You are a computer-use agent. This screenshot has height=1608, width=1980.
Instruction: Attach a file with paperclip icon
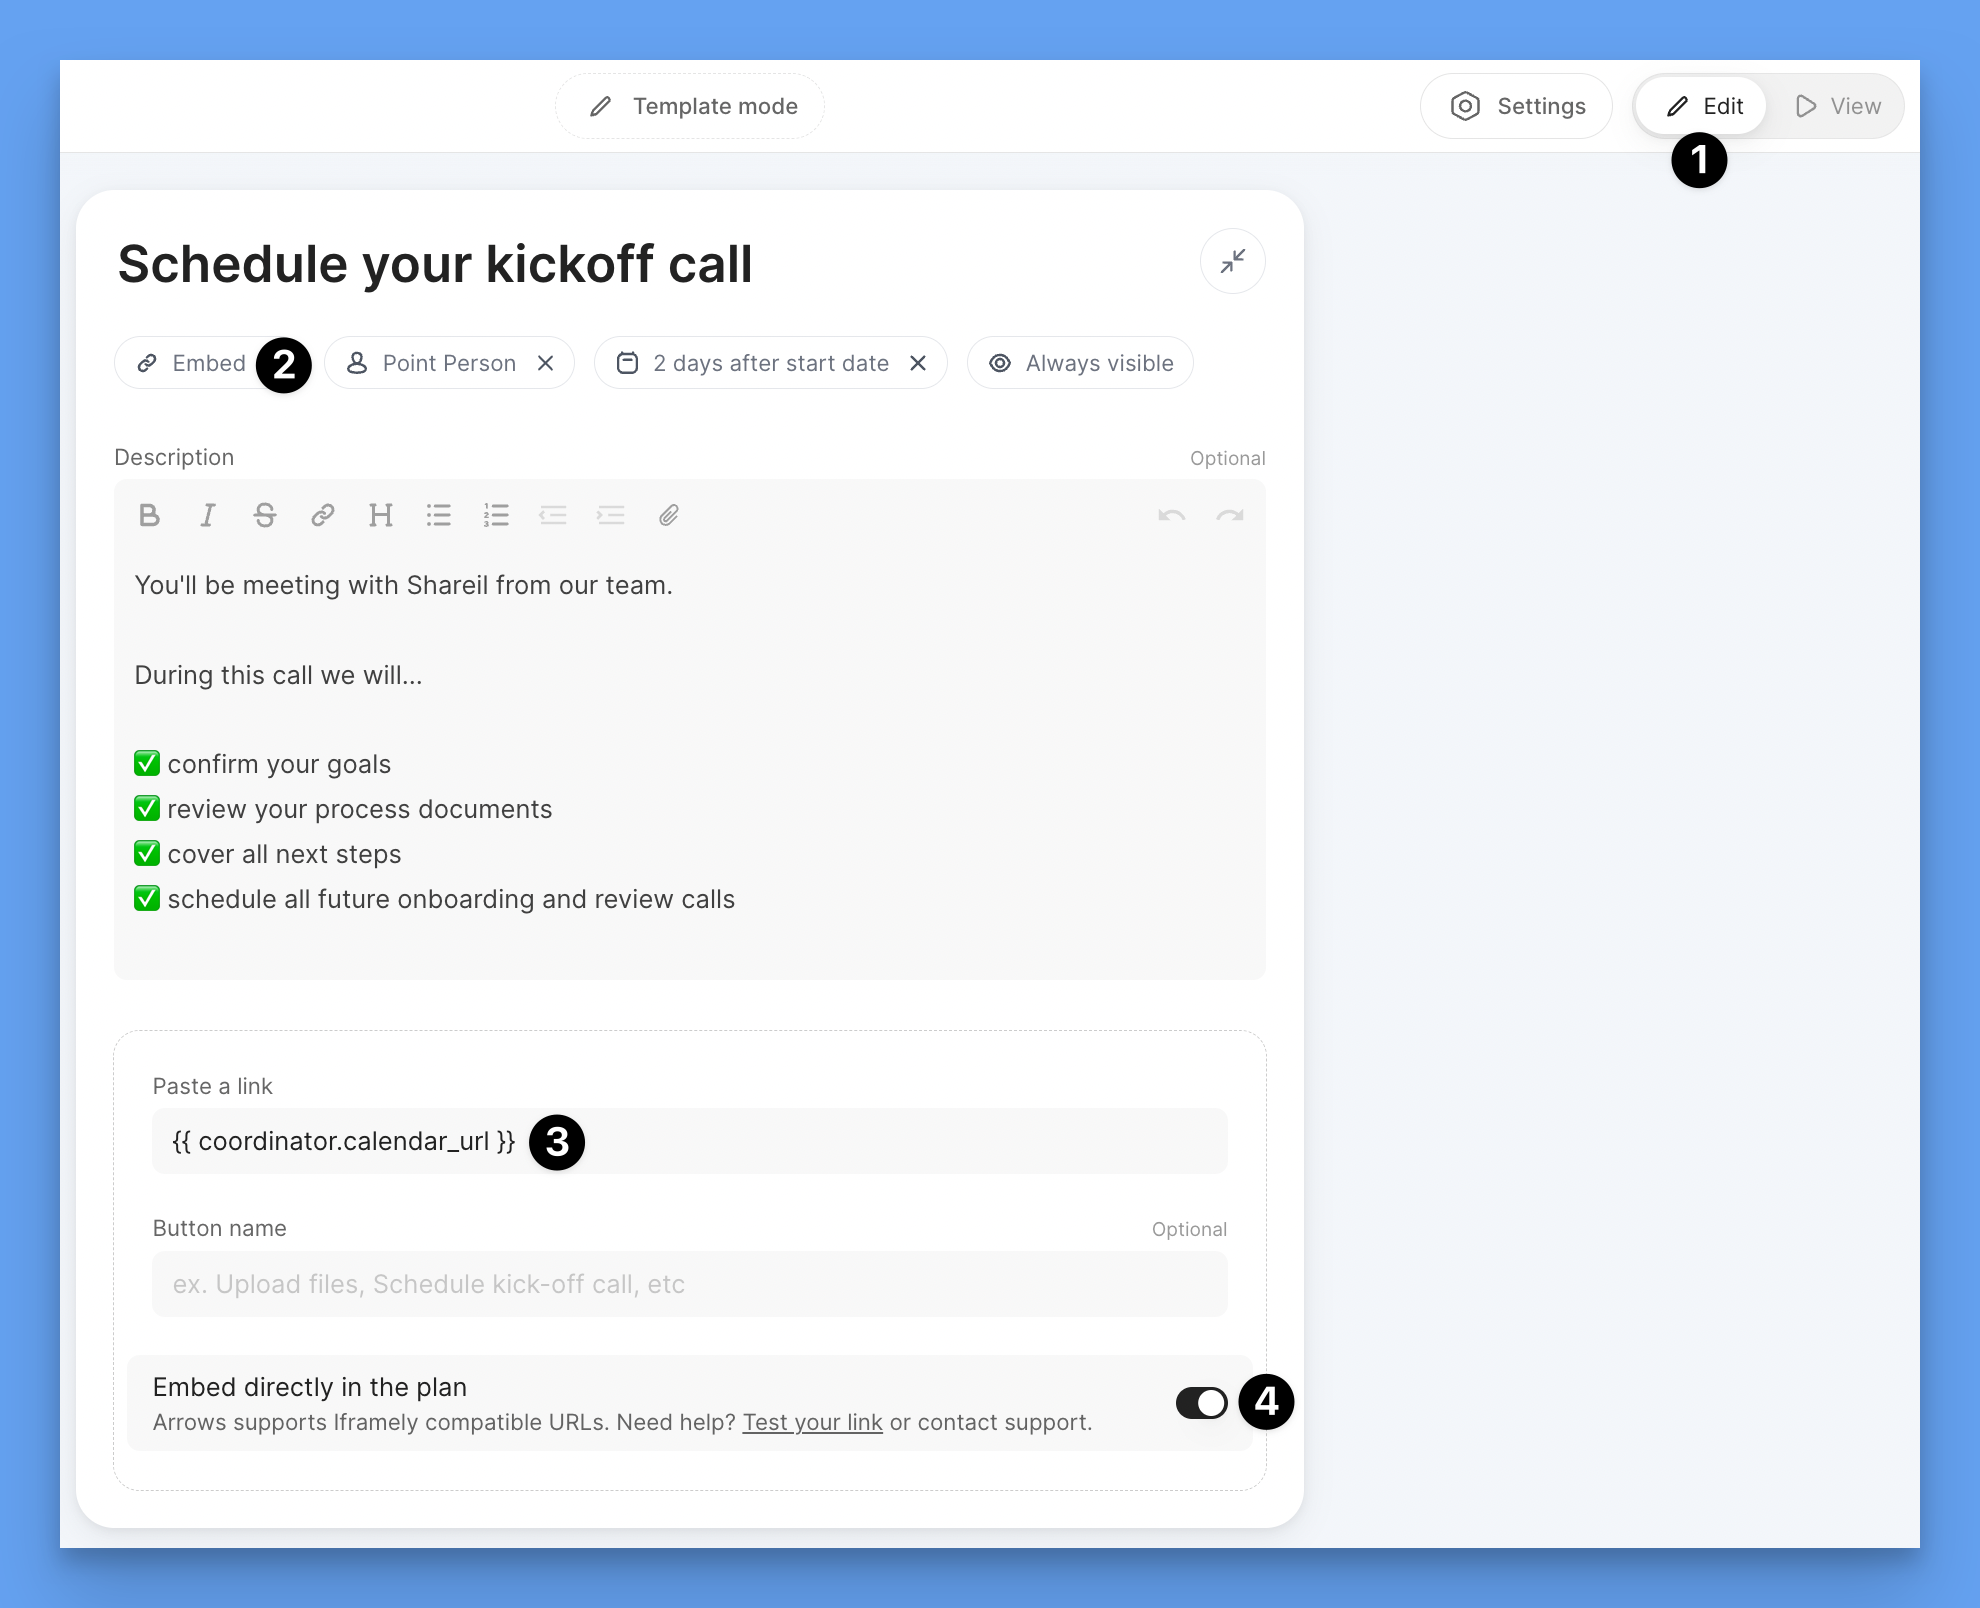[x=669, y=515]
